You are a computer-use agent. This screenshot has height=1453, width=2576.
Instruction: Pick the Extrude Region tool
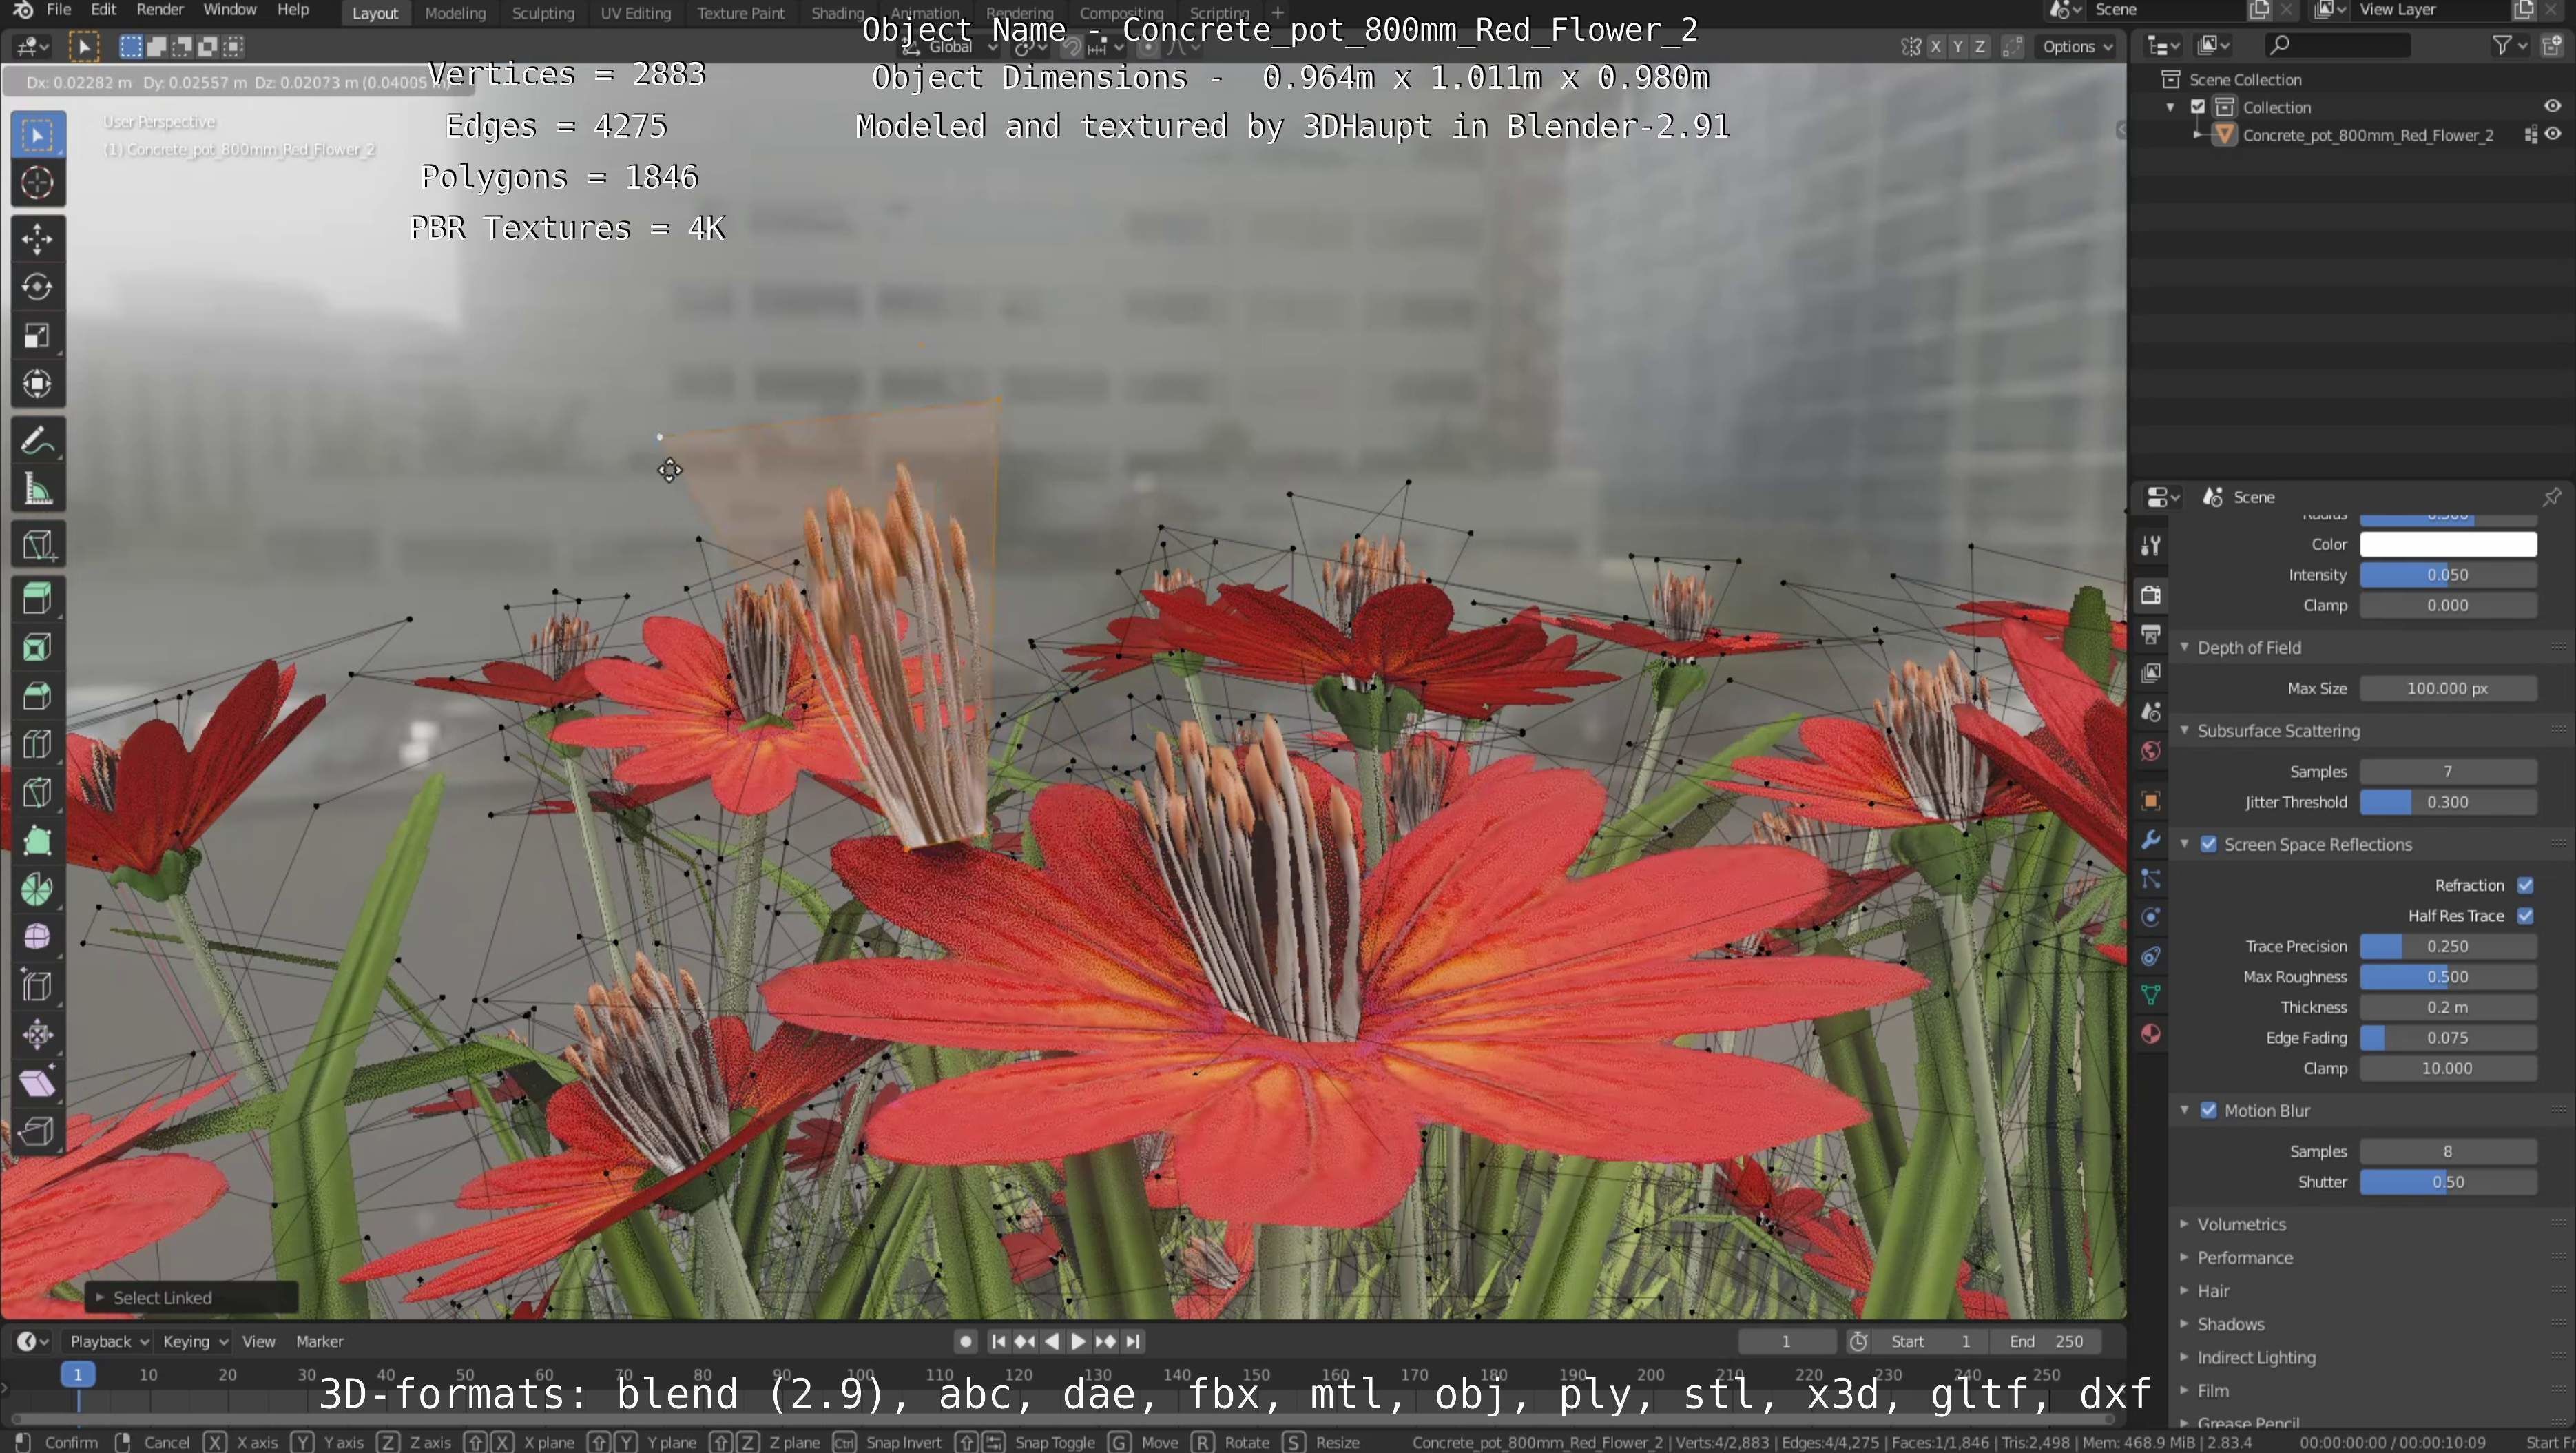[x=38, y=599]
